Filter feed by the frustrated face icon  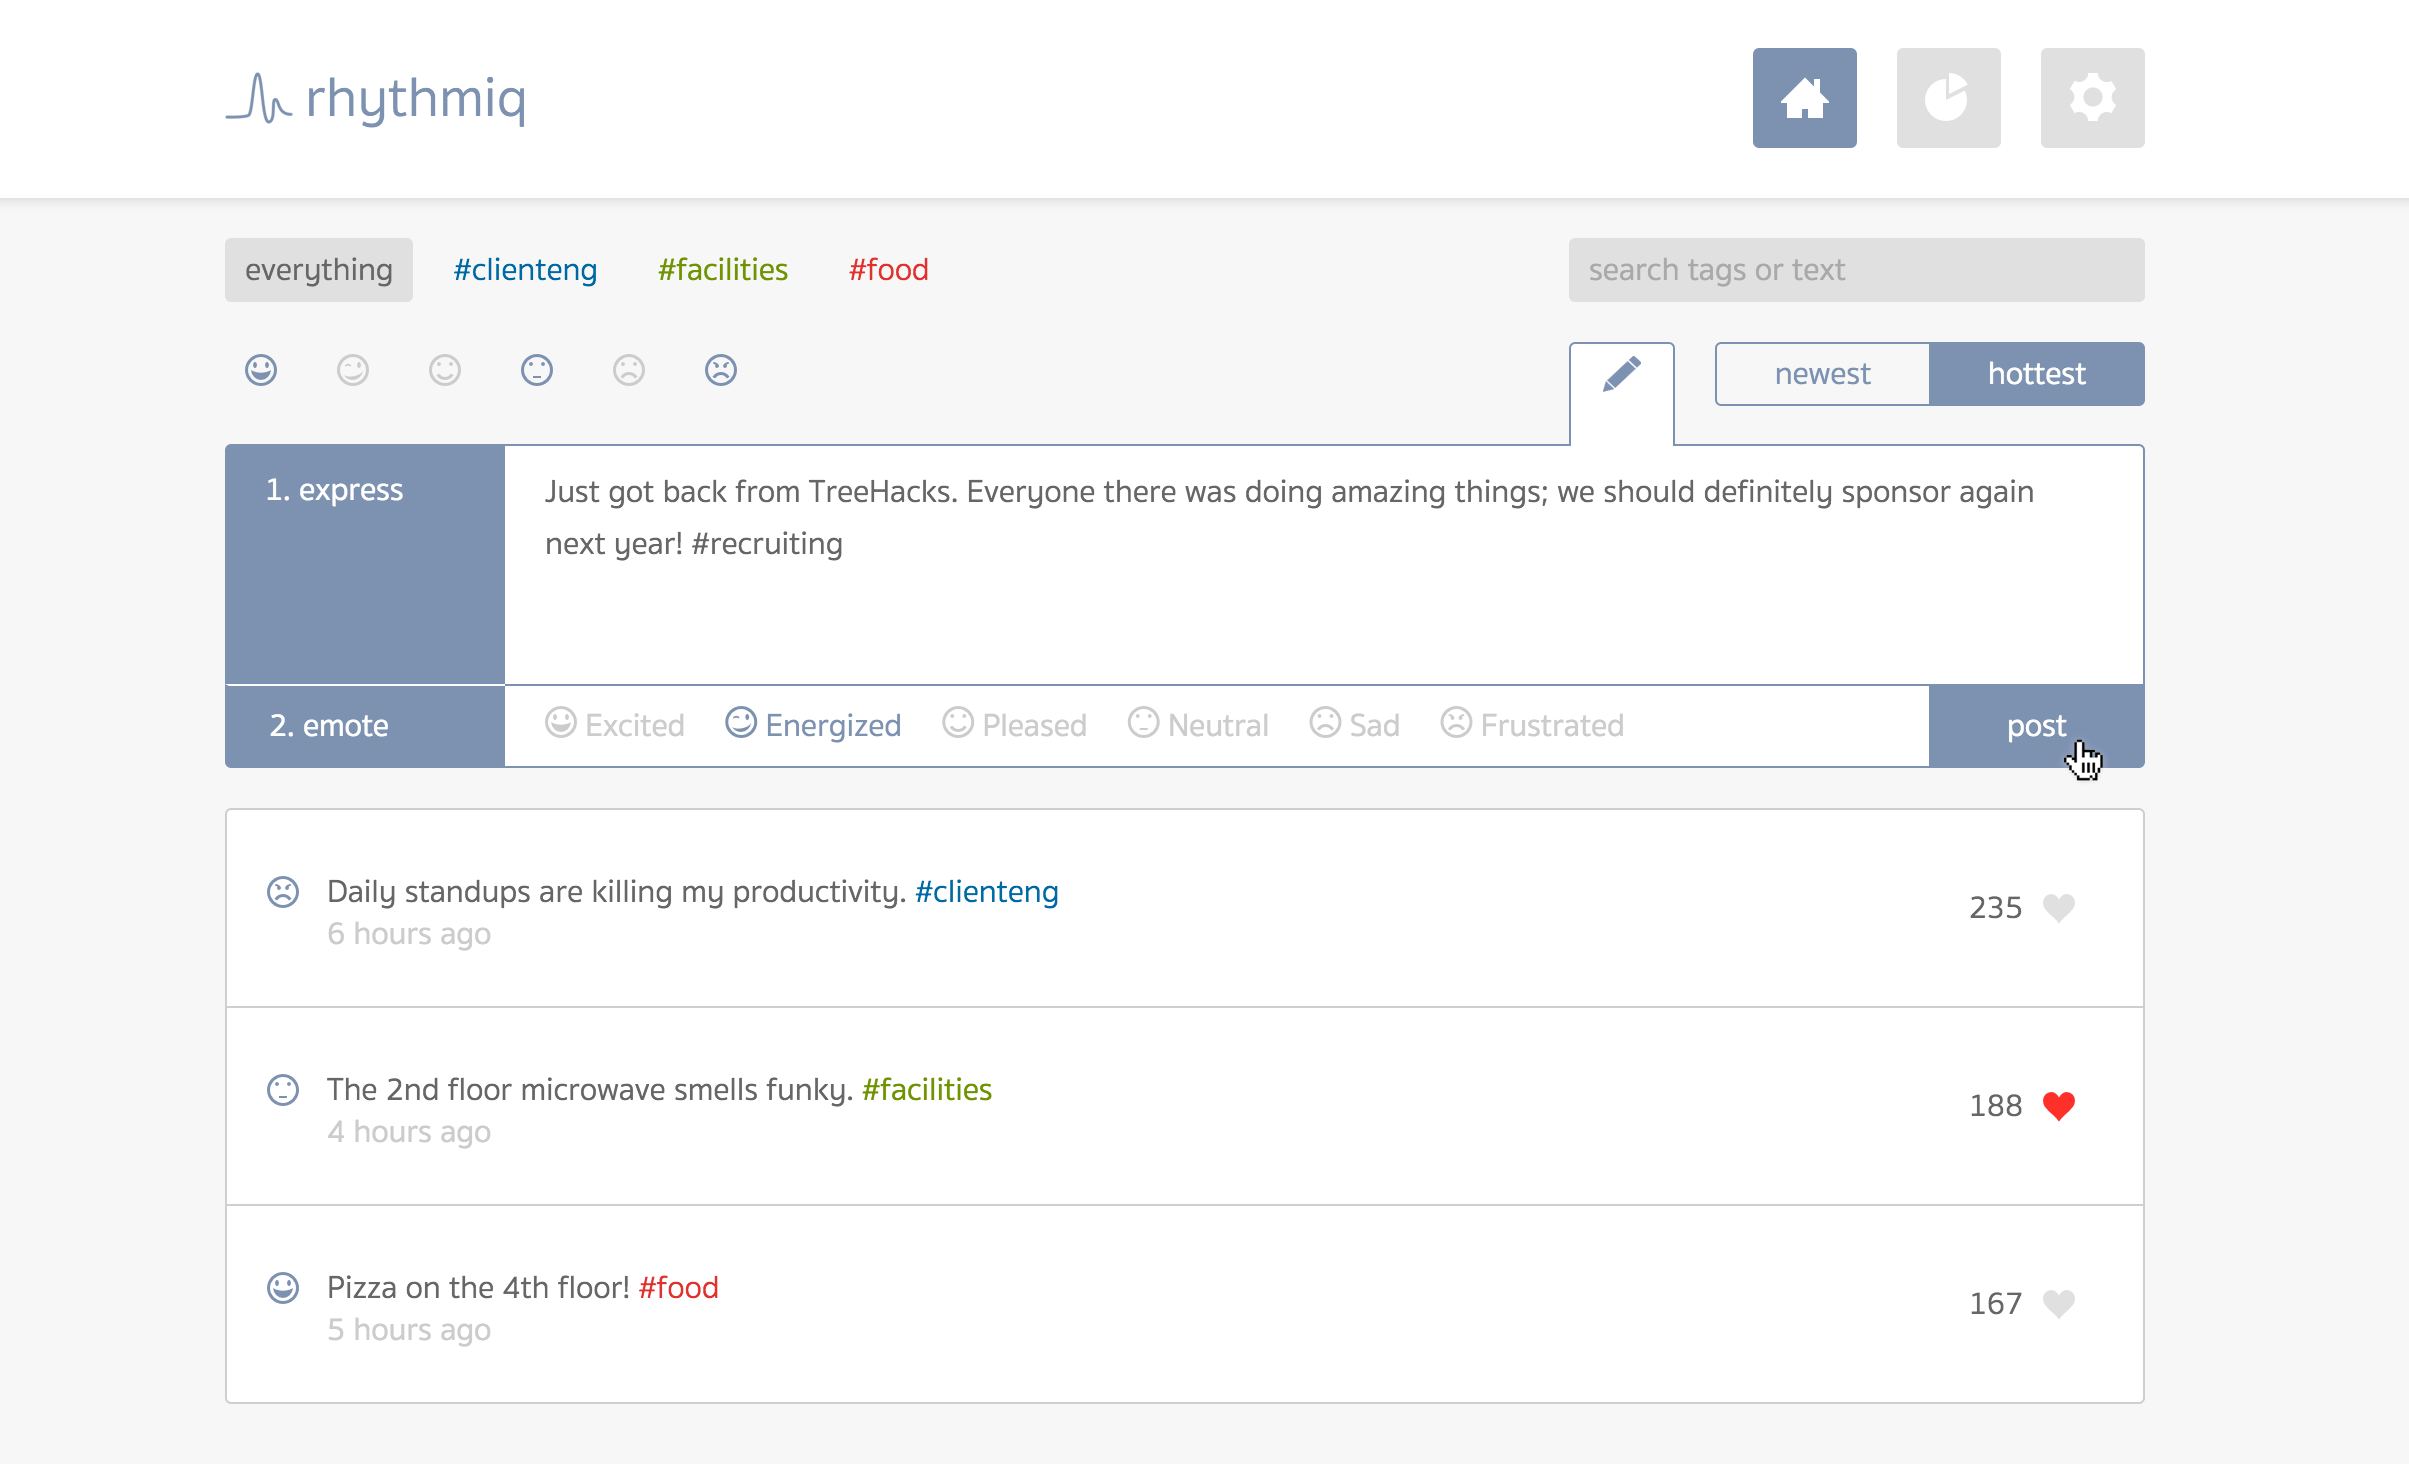point(721,370)
